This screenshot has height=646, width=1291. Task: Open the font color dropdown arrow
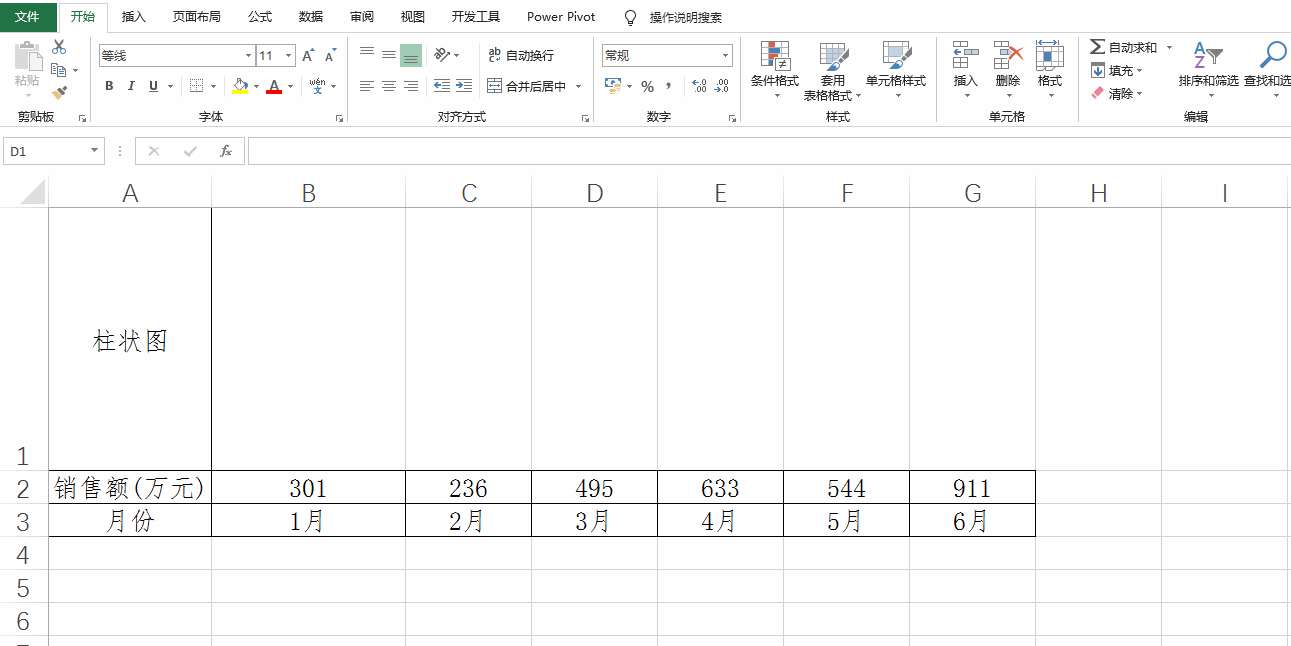coord(290,88)
